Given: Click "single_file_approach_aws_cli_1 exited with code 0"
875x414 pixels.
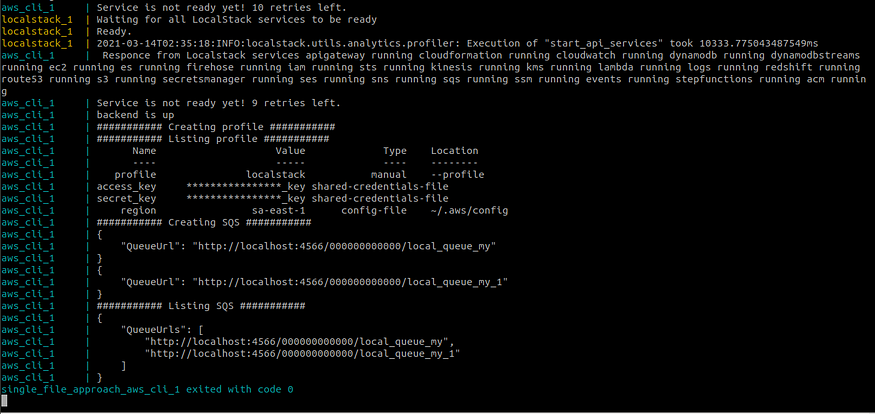Looking at the screenshot, I should pyautogui.click(x=147, y=389).
